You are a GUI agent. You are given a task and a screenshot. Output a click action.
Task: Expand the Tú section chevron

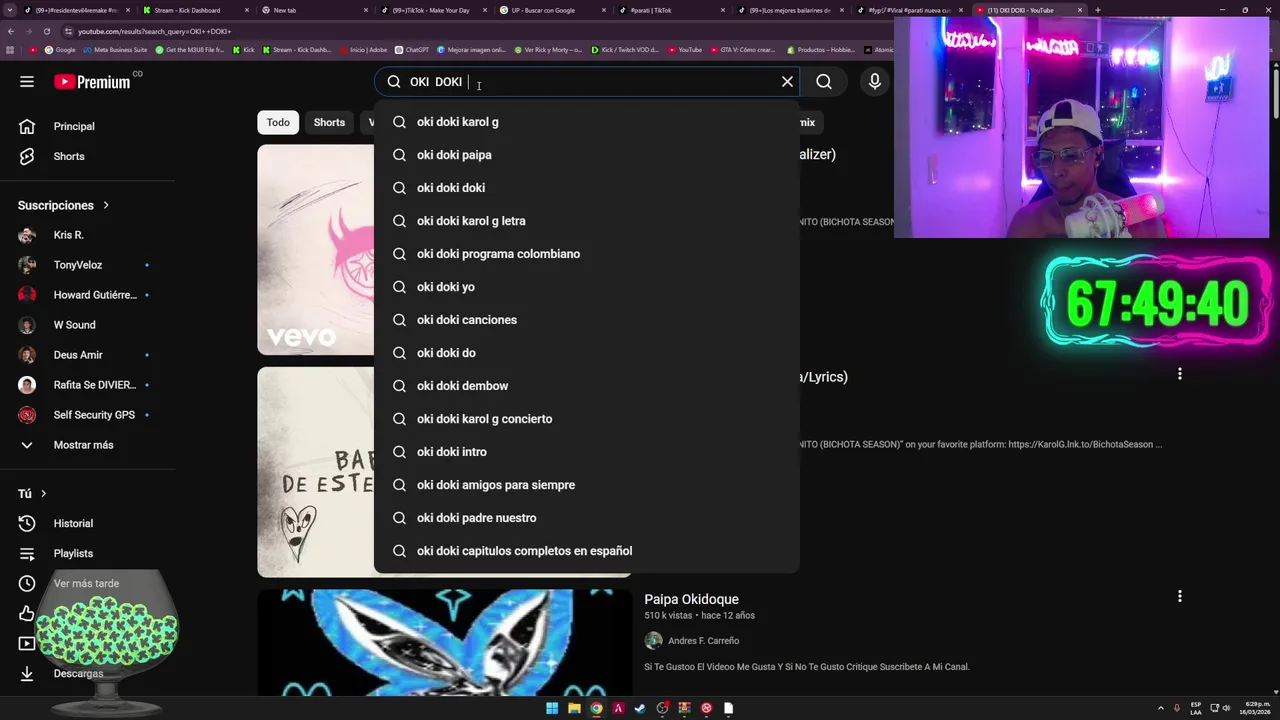(43, 493)
